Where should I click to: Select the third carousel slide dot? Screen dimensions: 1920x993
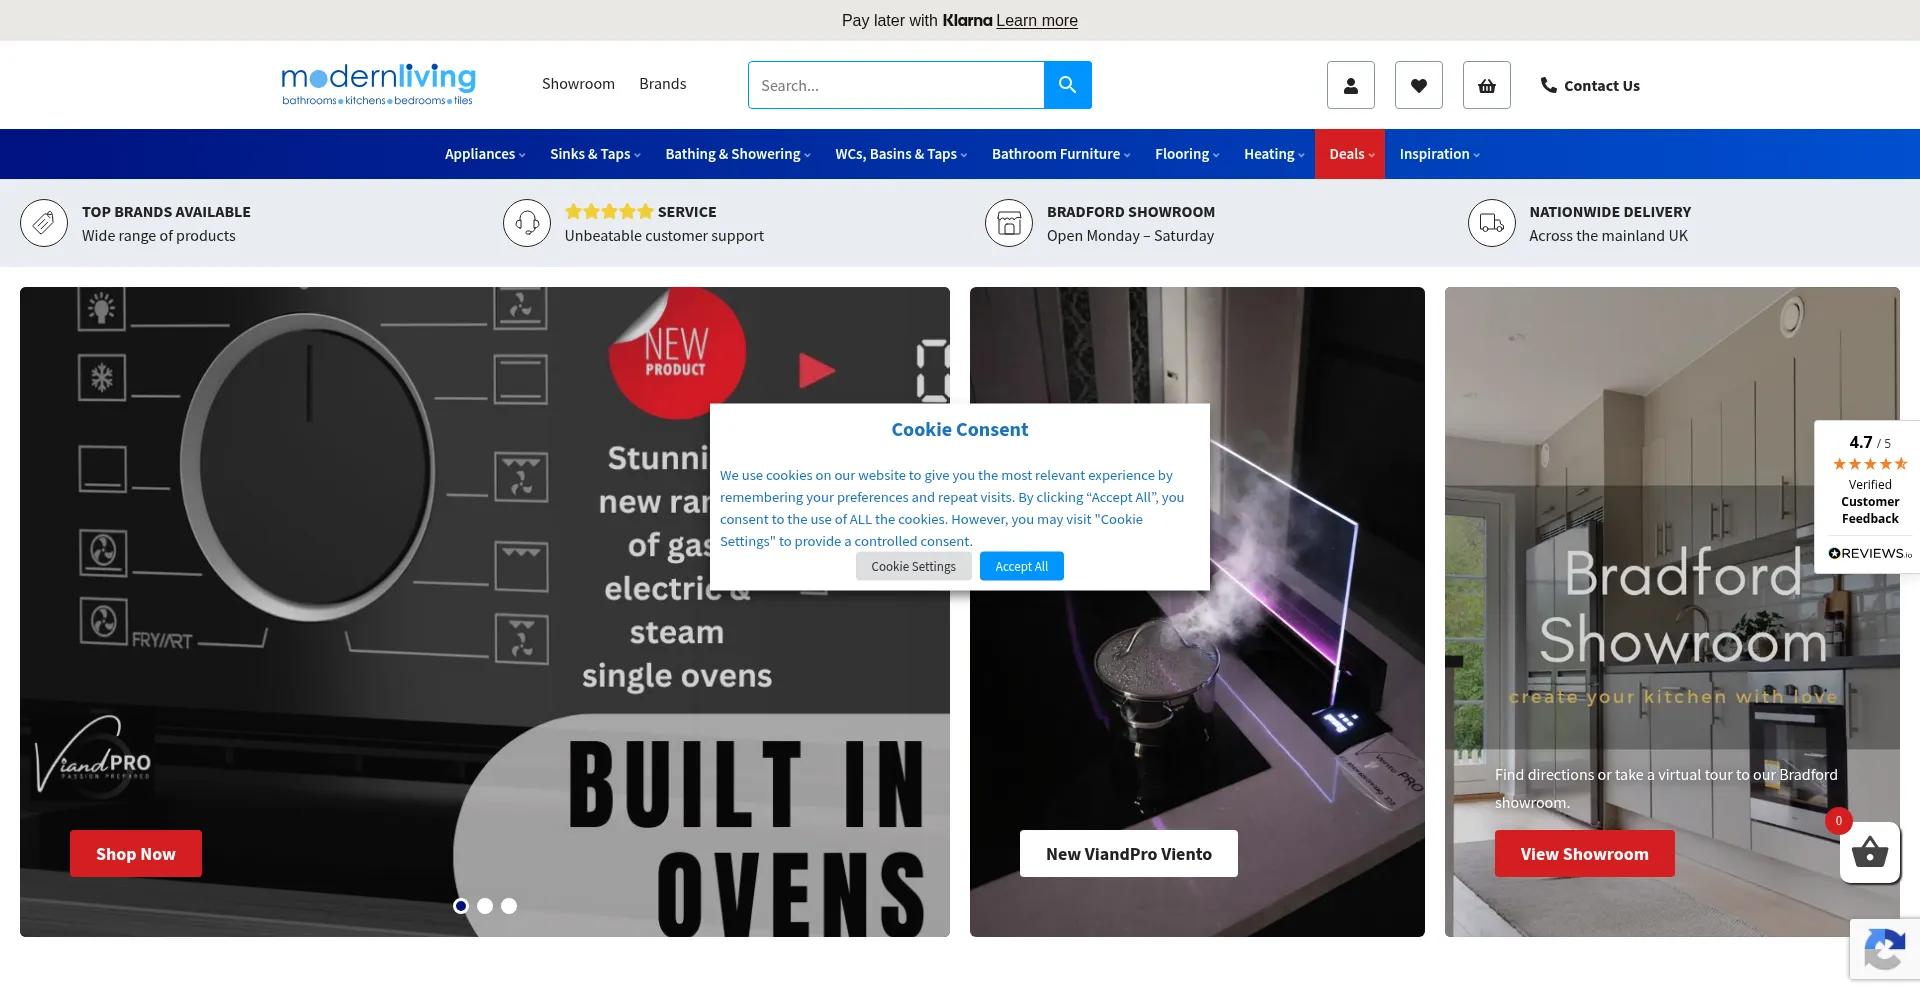tap(509, 905)
